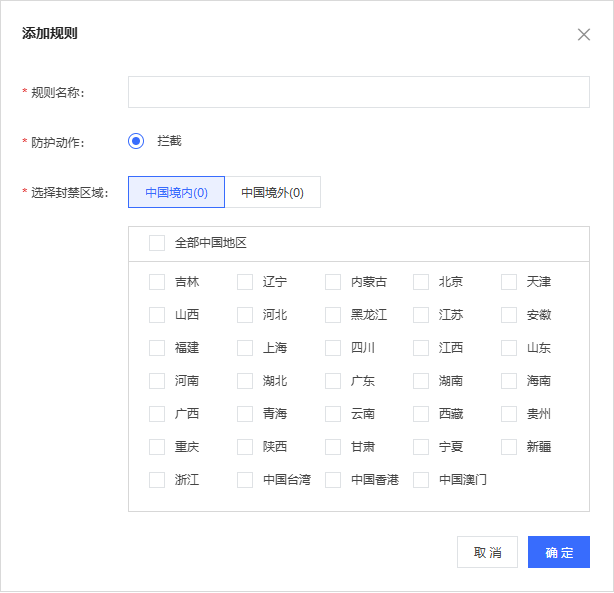Check the 中国澳门 checkbox
614x593 pixels.
coord(421,479)
